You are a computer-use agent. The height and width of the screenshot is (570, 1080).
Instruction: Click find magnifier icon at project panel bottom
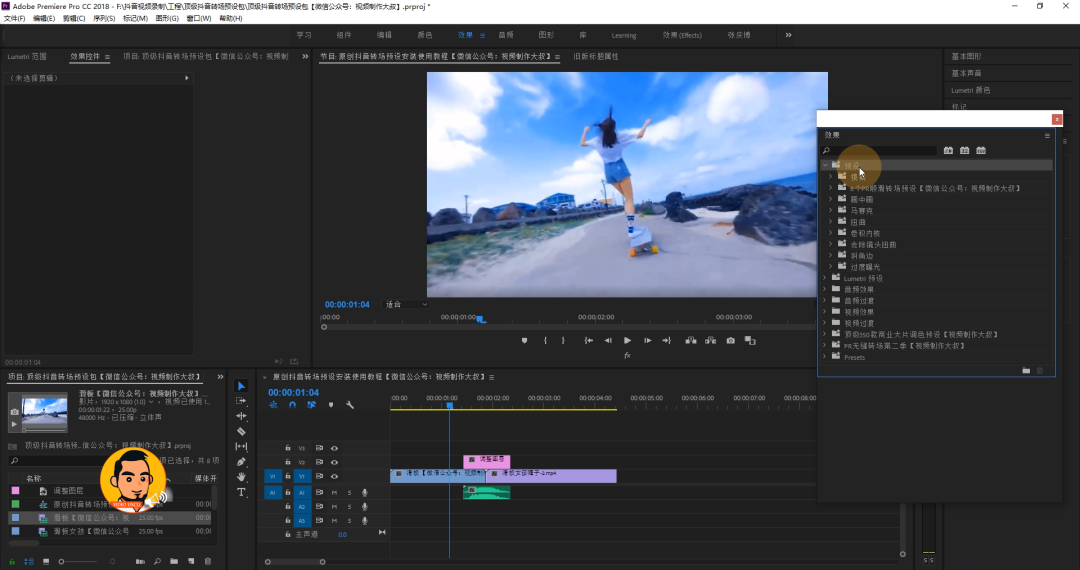(x=158, y=562)
